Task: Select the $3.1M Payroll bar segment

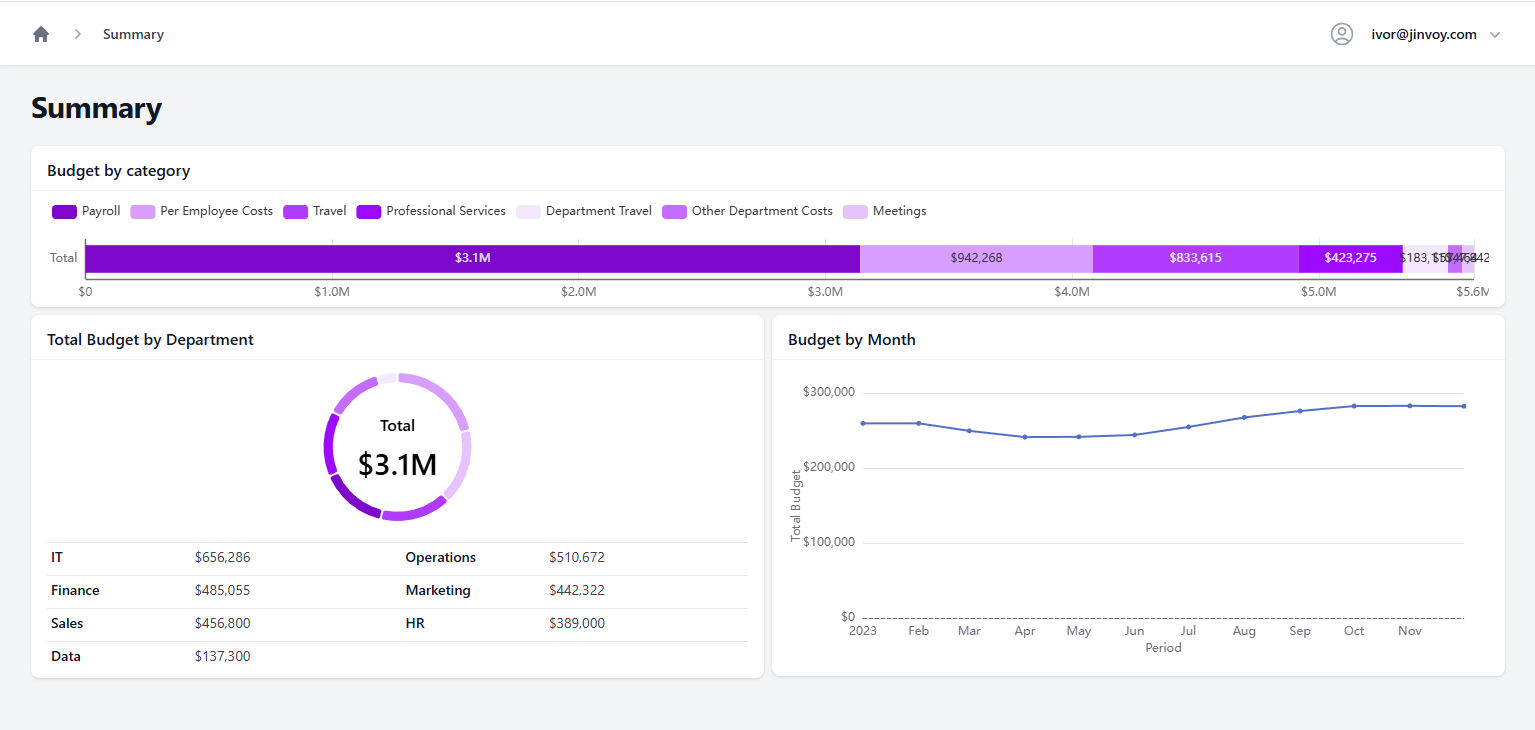Action: point(472,258)
